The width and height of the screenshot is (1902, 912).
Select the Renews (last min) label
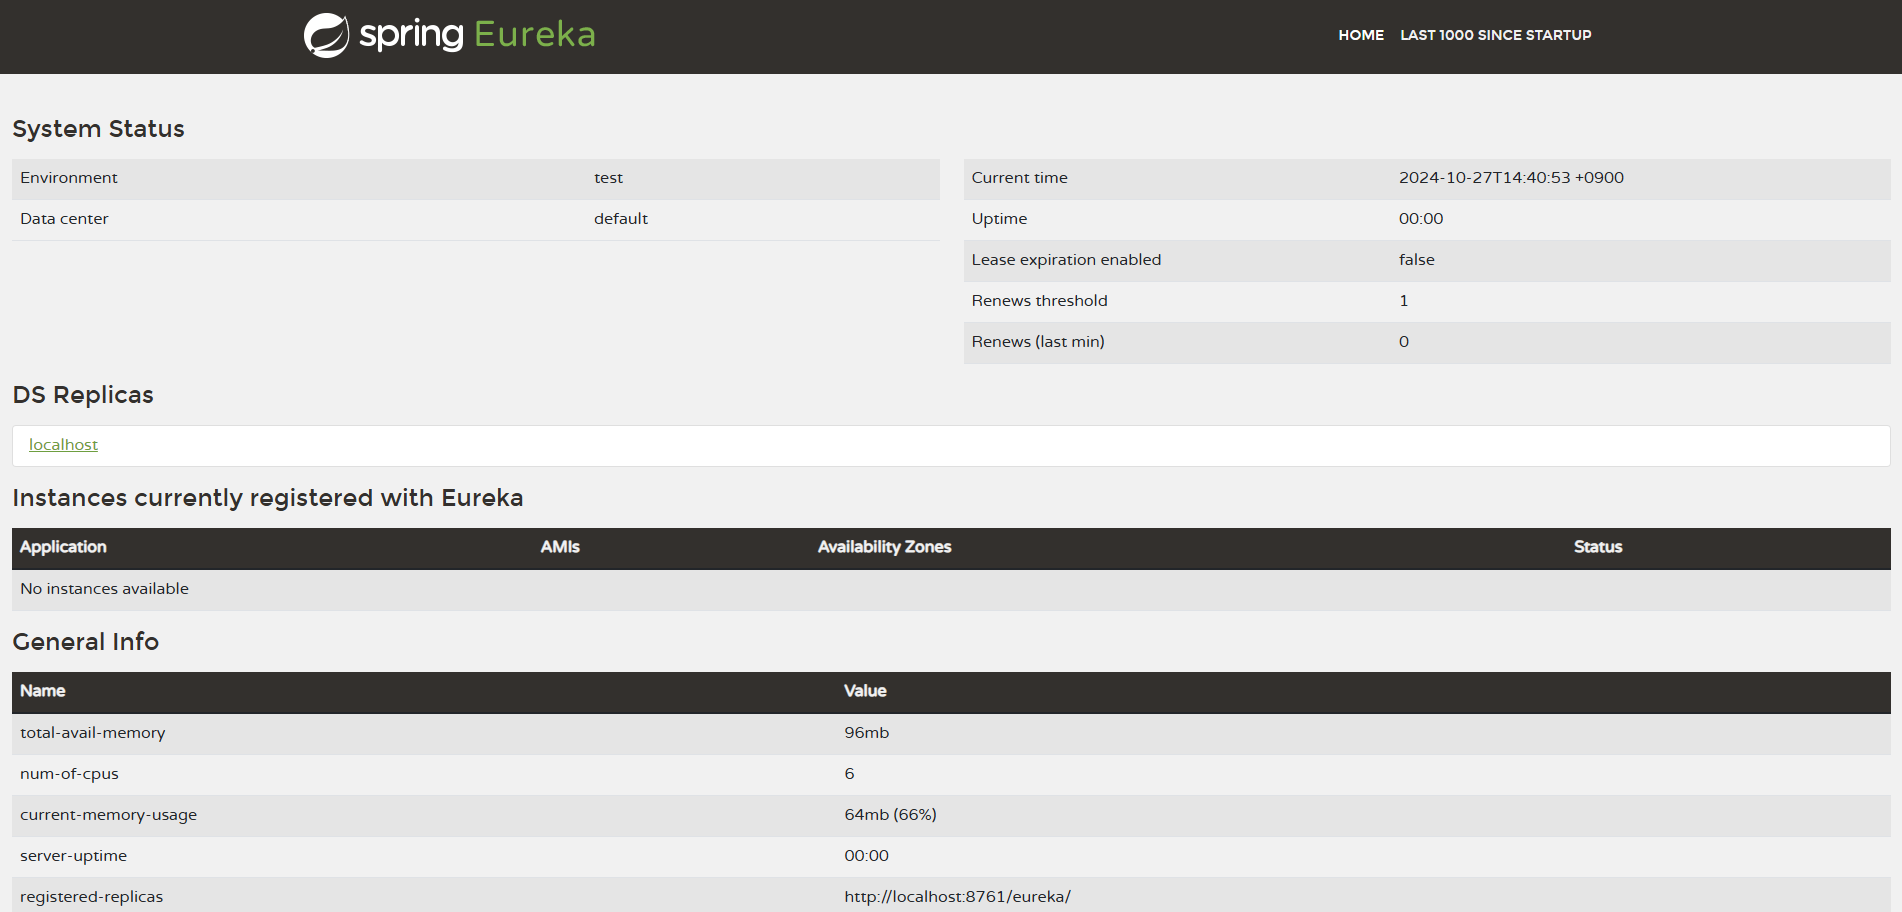pyautogui.click(x=1038, y=342)
